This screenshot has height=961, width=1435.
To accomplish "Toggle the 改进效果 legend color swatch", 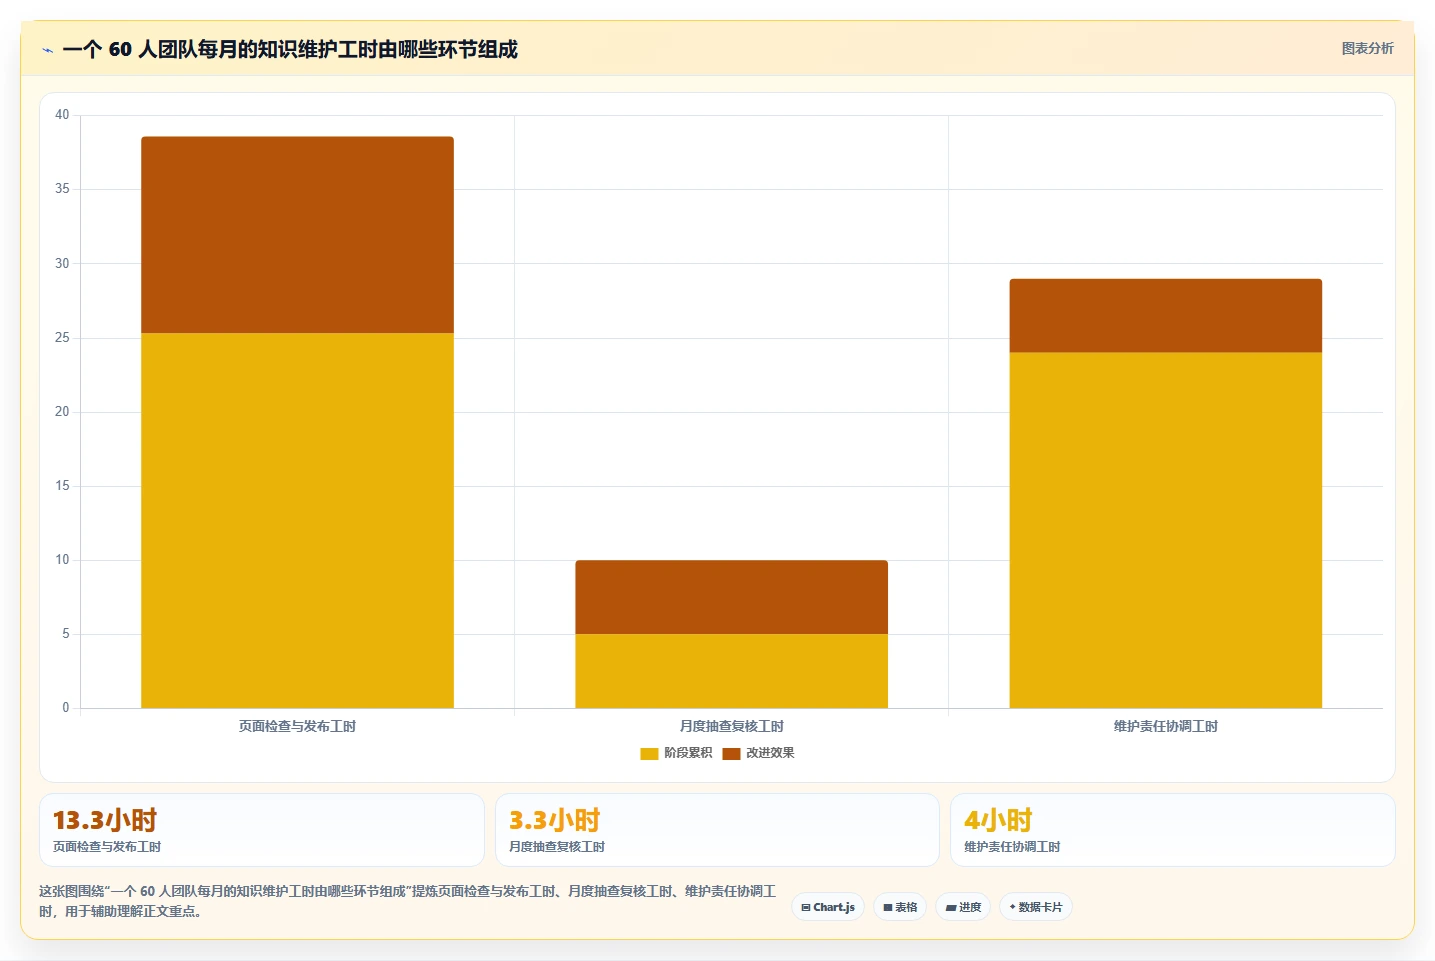I will [731, 753].
